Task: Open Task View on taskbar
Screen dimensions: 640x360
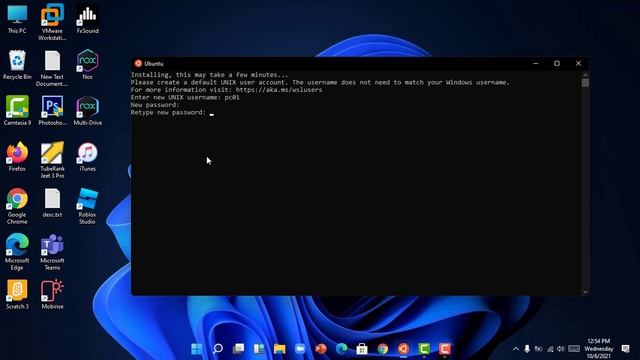Action: point(238,349)
